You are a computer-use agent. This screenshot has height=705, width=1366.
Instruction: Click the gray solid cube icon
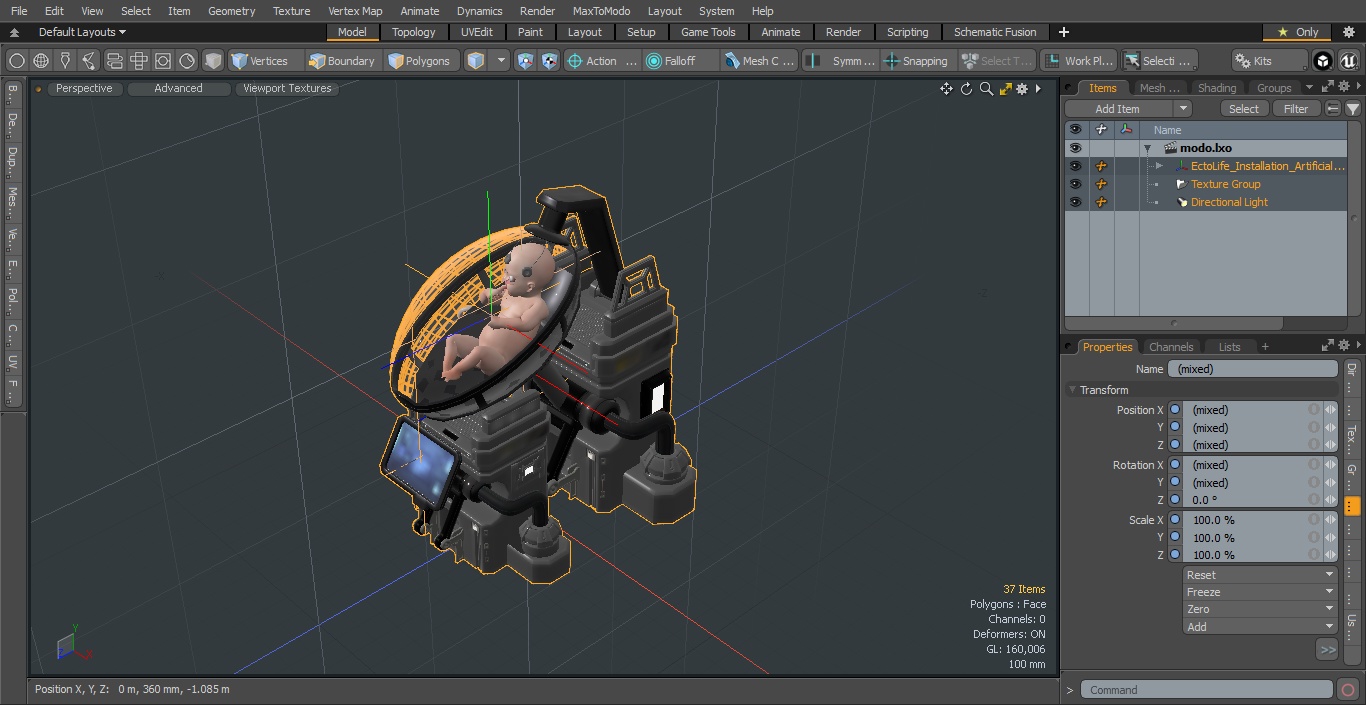click(213, 61)
